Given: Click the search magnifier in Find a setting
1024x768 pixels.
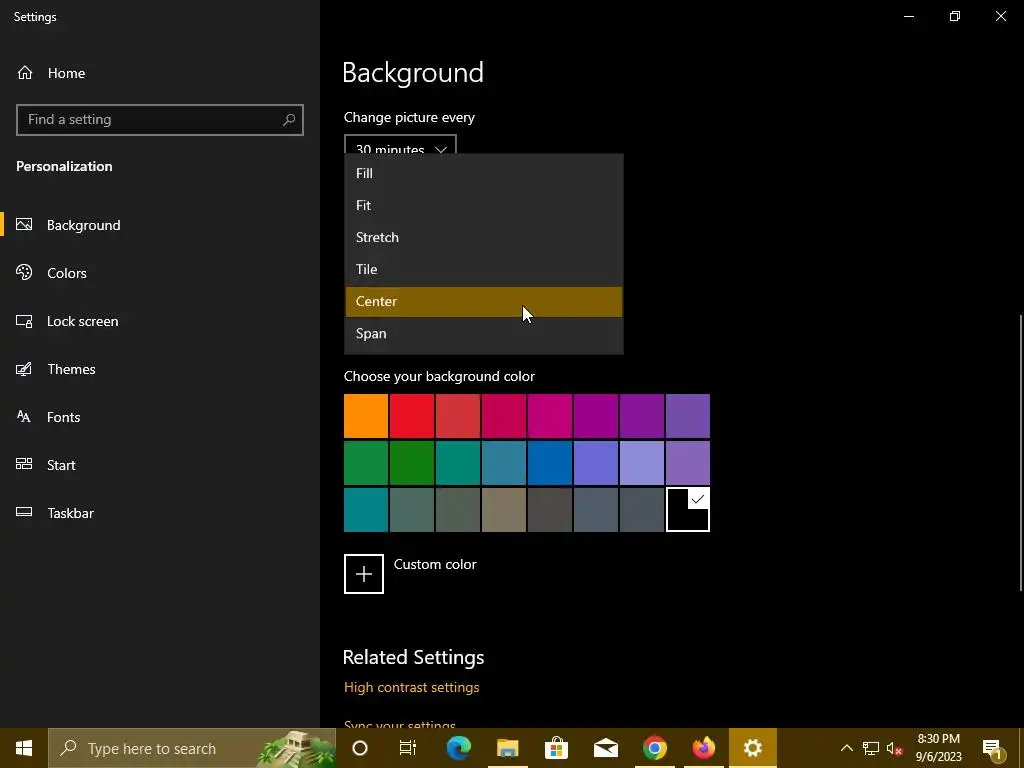Looking at the screenshot, I should click(289, 120).
